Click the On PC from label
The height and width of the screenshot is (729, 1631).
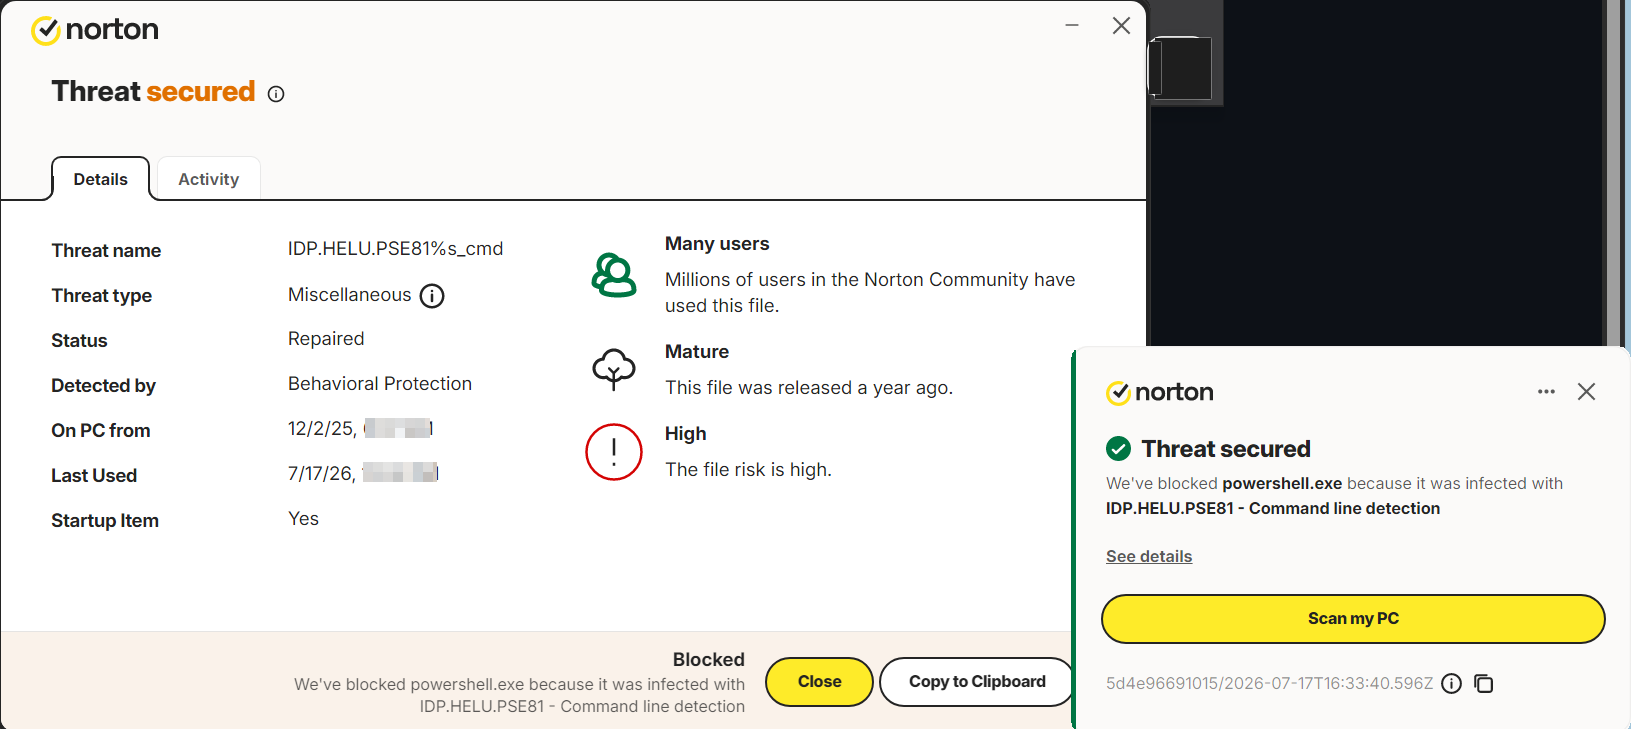tap(101, 431)
